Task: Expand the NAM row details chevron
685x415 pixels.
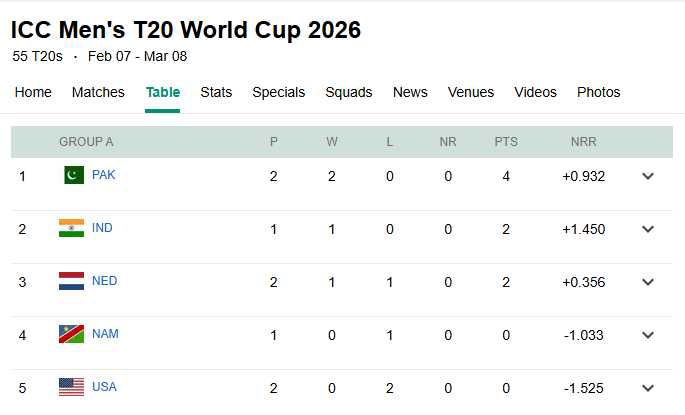Action: click(x=648, y=335)
